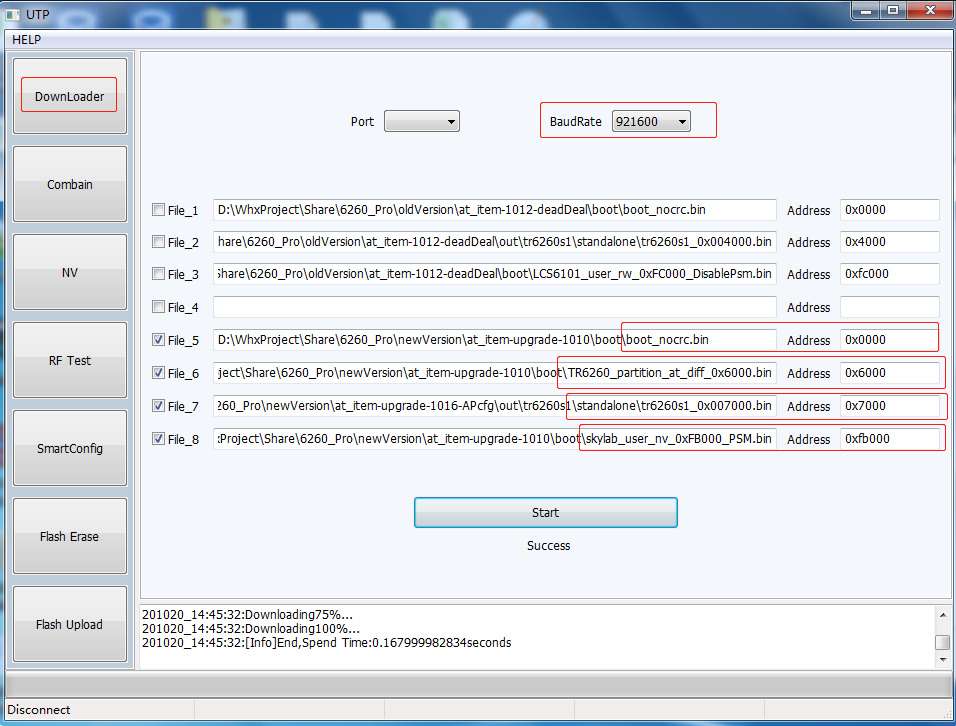Click the log line 'Downloading100%...'
This screenshot has height=726, width=956.
(251, 628)
